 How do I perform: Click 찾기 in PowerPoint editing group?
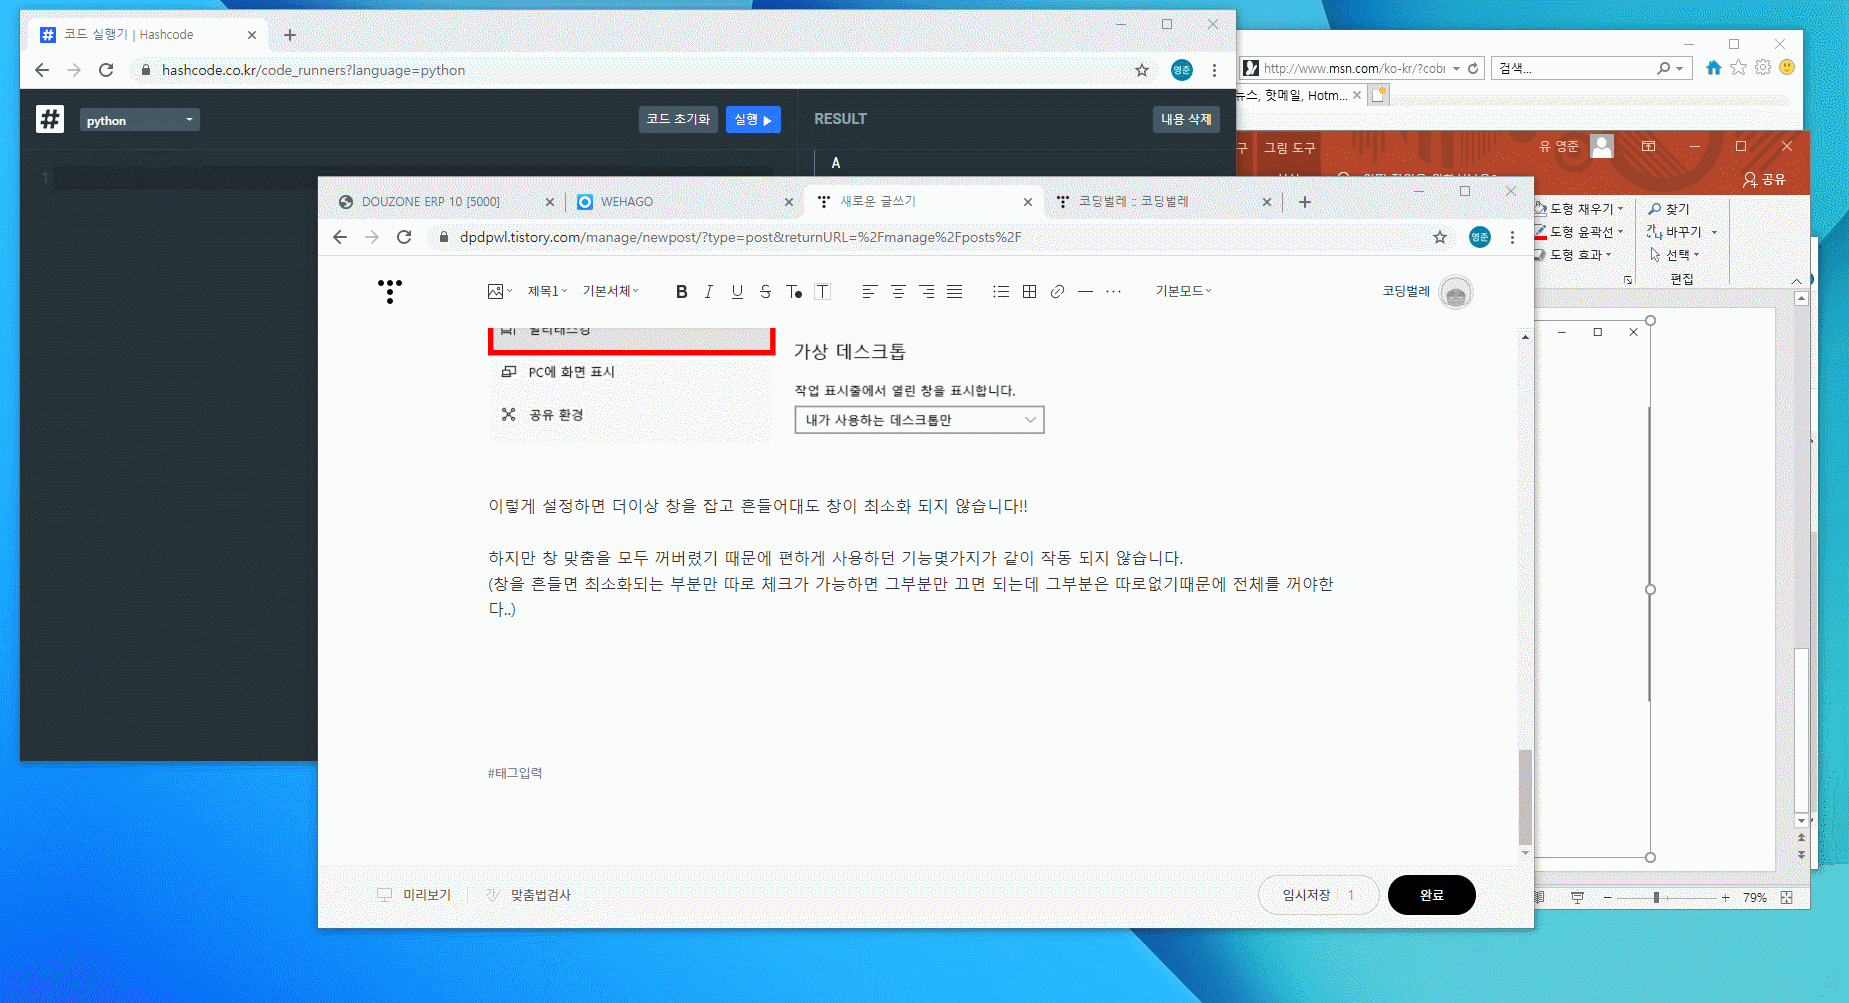[x=1668, y=209]
